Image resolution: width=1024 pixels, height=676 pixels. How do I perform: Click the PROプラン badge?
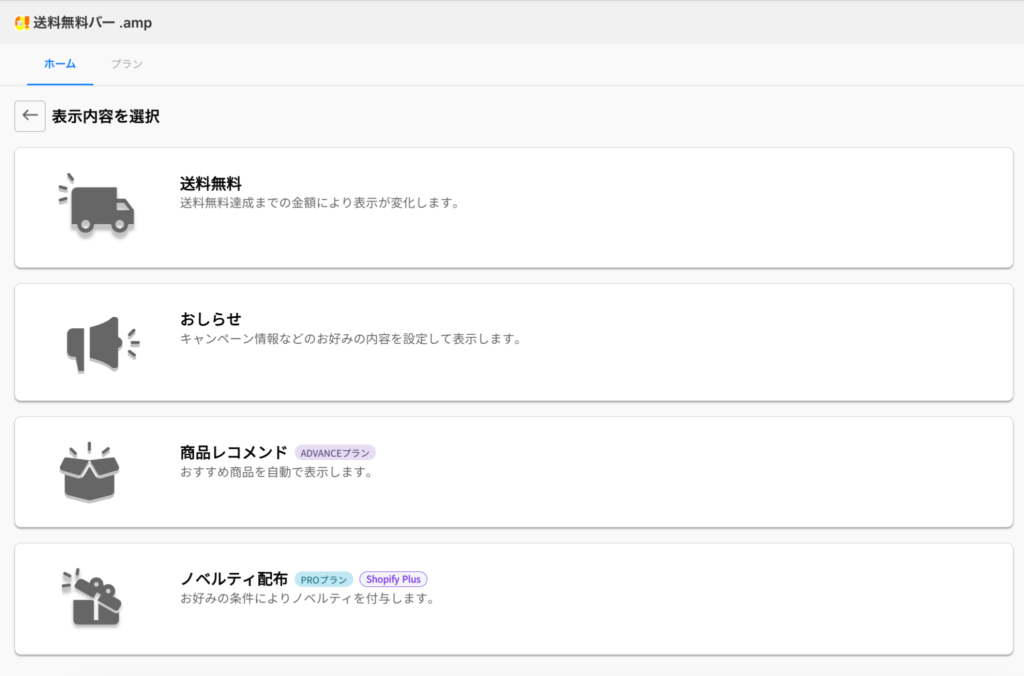click(324, 579)
